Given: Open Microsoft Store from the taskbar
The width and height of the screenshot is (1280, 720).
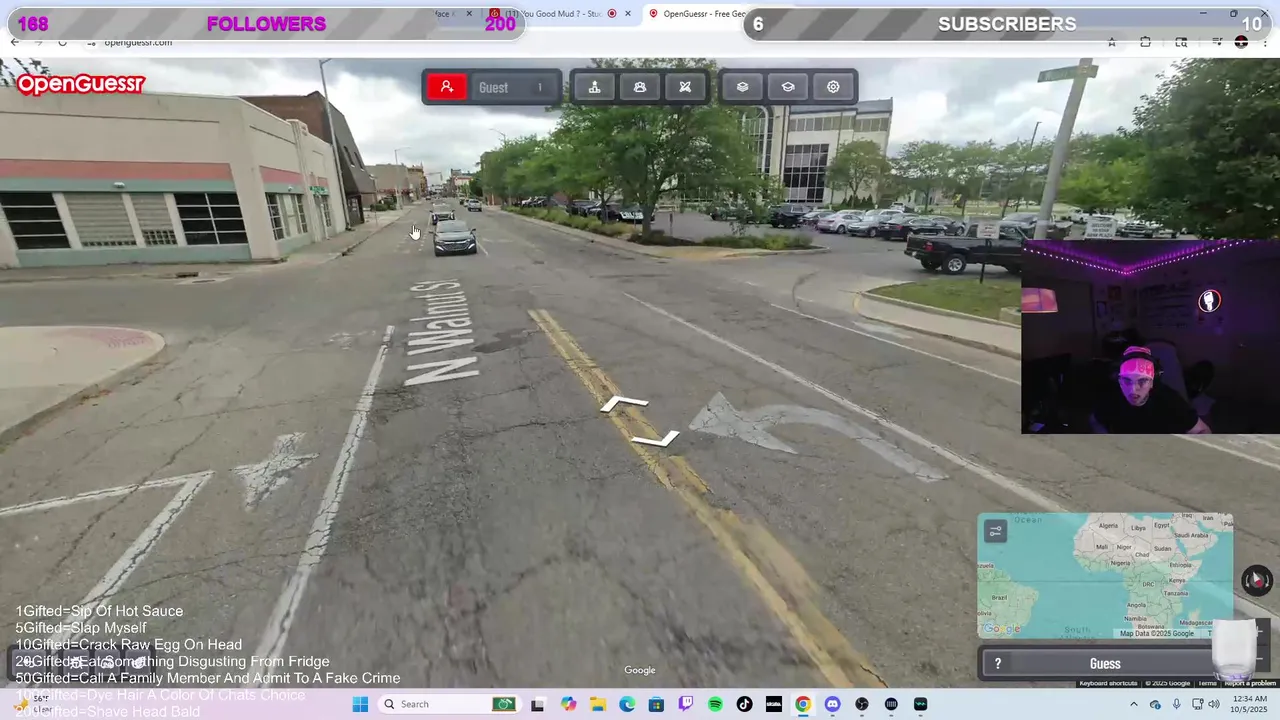Looking at the screenshot, I should [656, 704].
